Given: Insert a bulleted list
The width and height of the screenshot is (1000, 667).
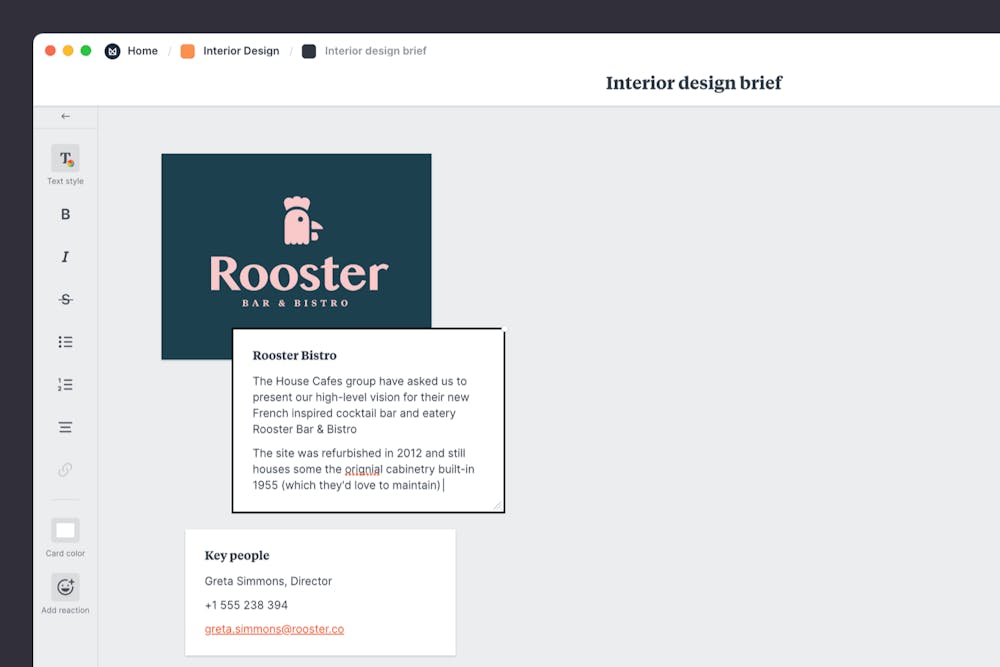Looking at the screenshot, I should point(65,342).
